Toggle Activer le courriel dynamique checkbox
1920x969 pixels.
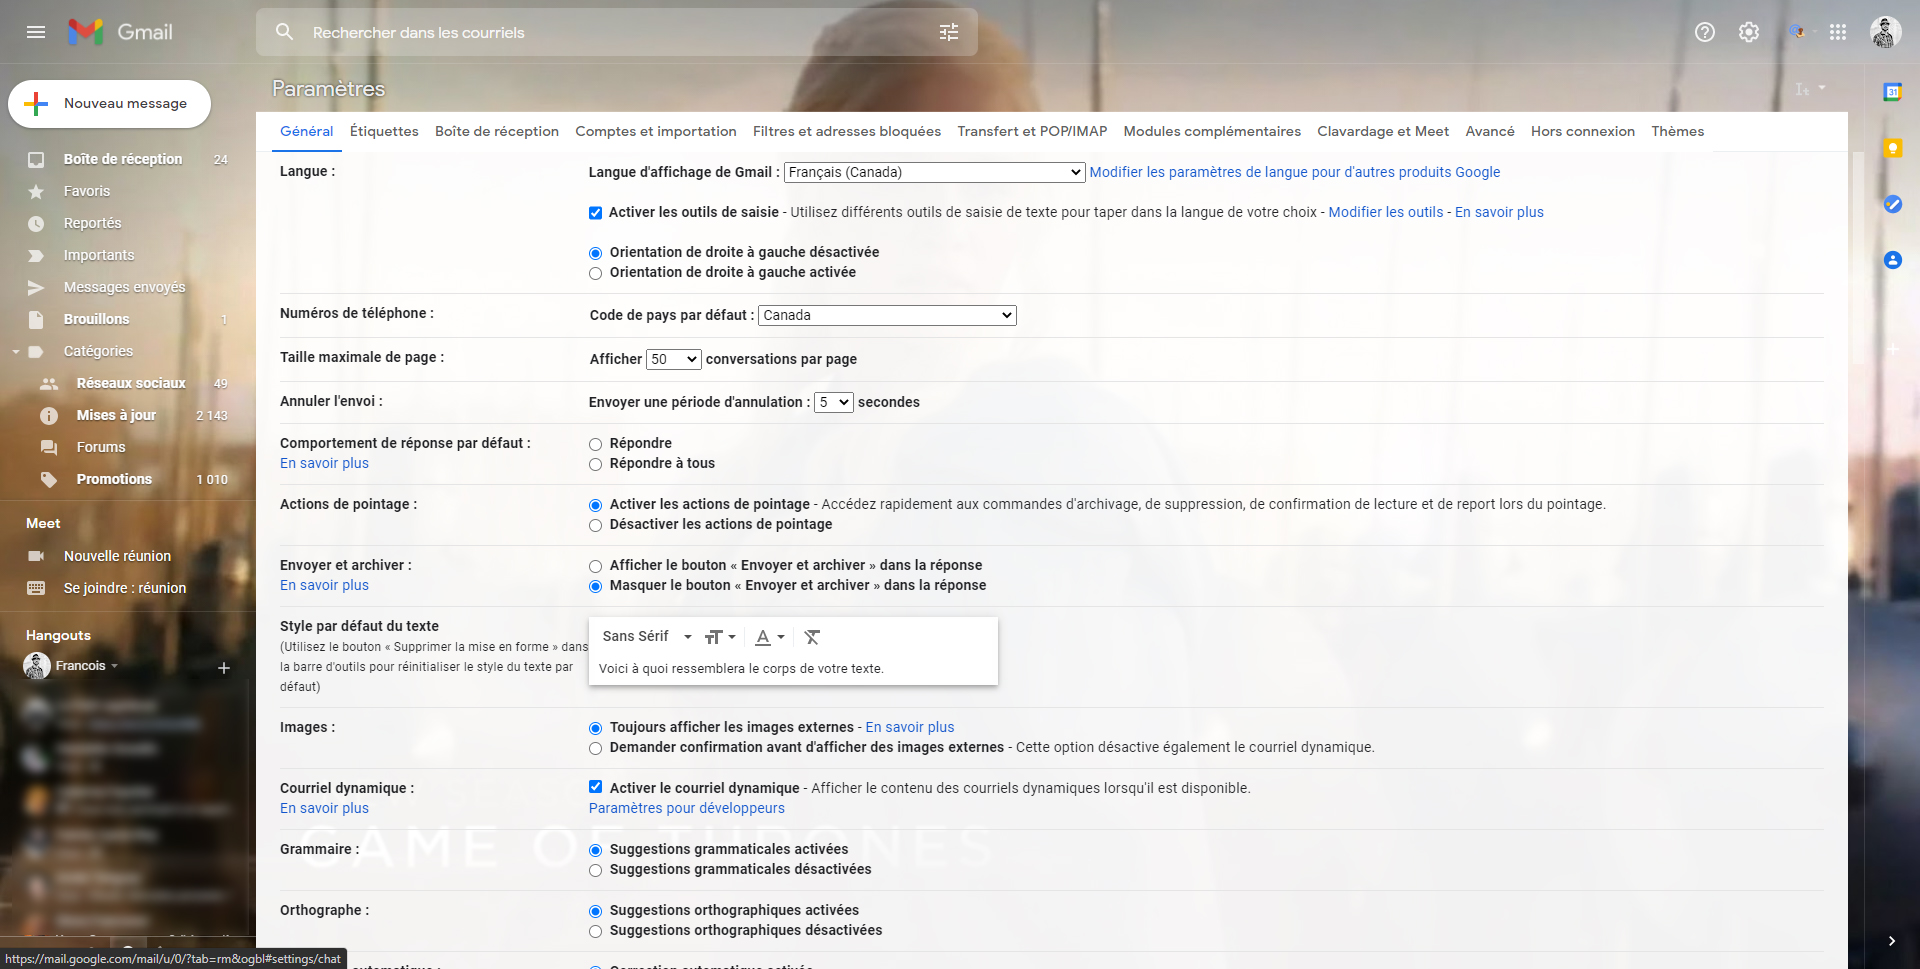(596, 787)
